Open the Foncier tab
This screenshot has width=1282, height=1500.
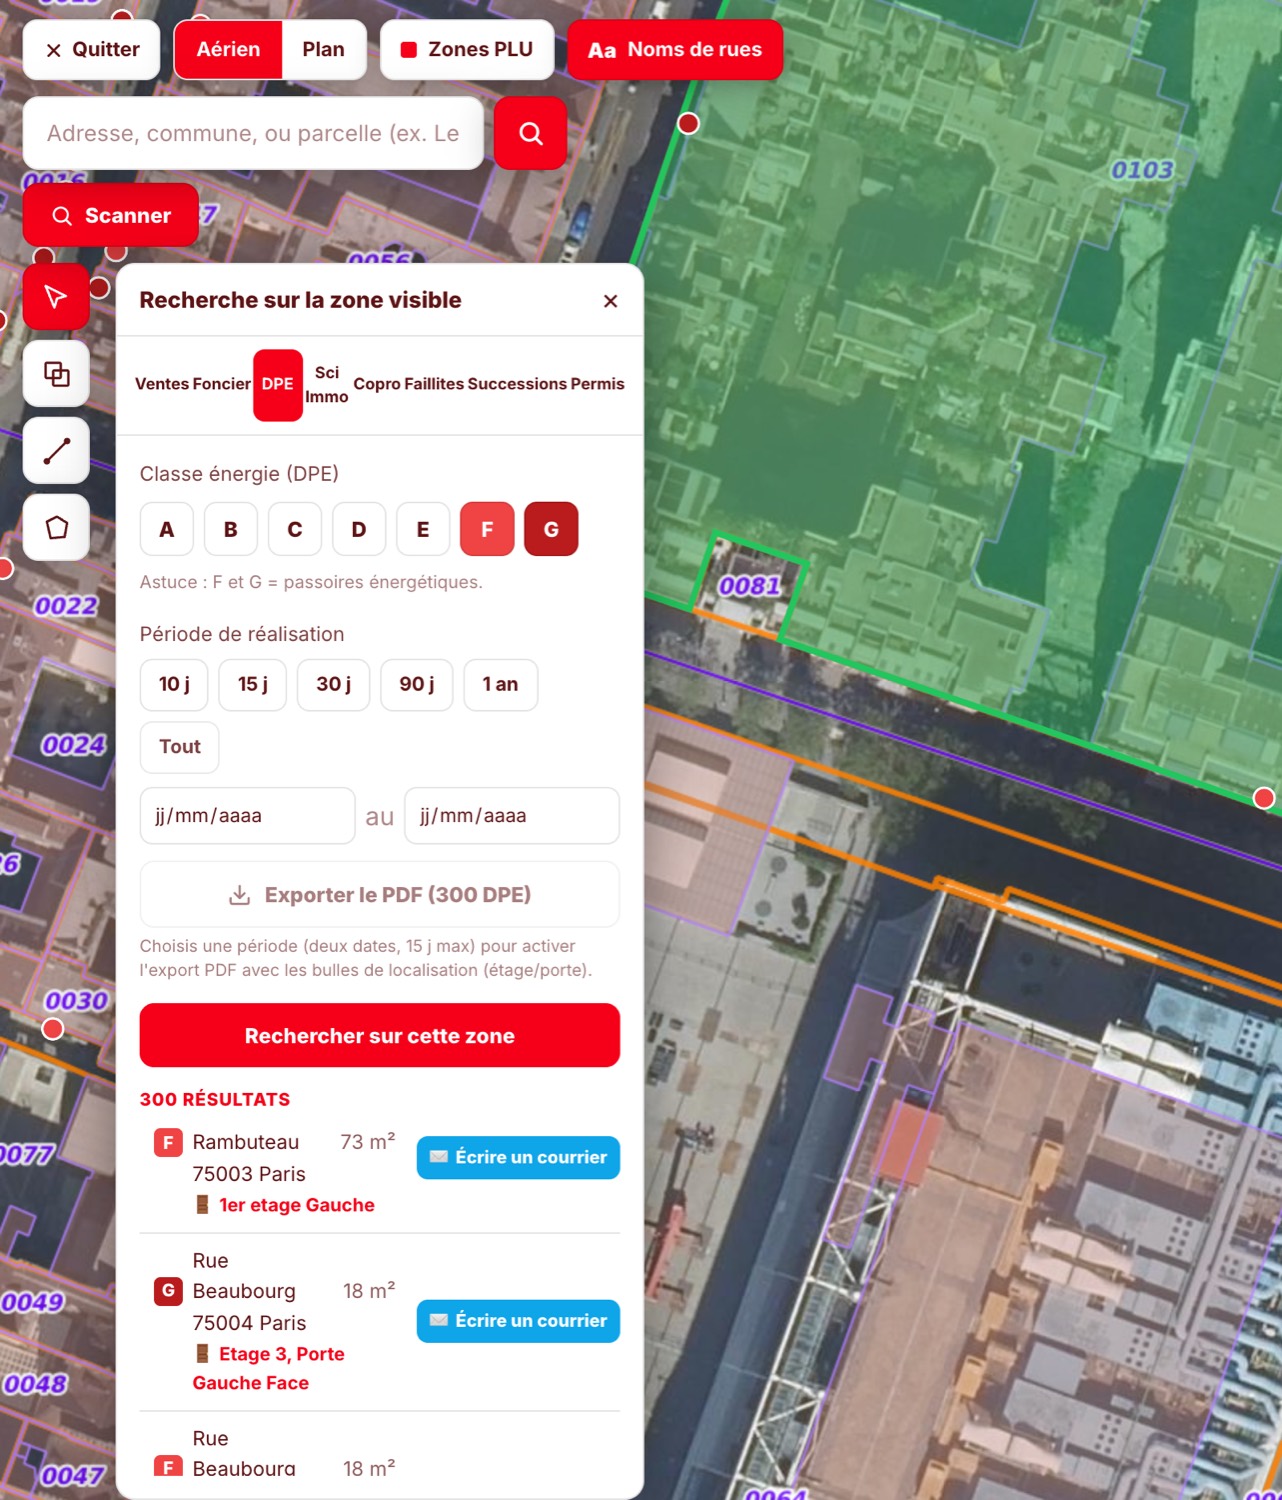tap(222, 384)
